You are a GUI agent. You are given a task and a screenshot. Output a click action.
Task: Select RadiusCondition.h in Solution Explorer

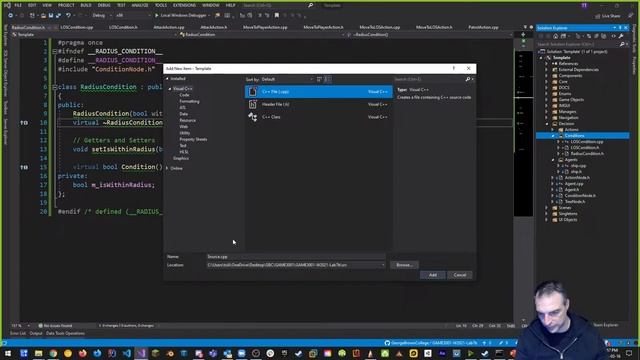(587, 153)
